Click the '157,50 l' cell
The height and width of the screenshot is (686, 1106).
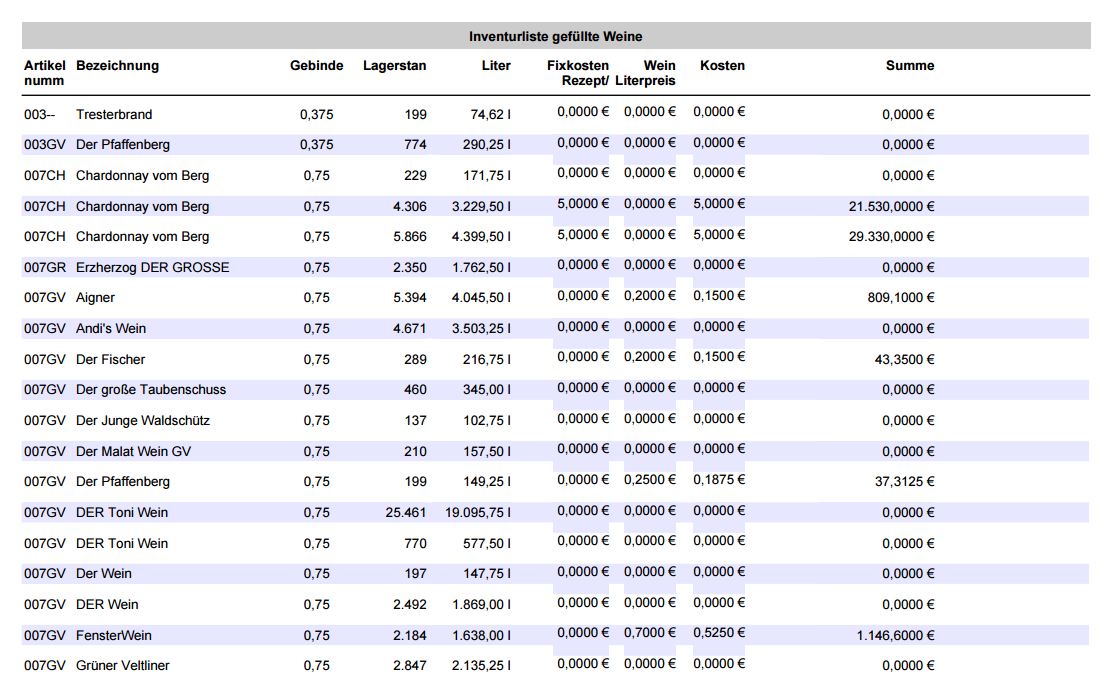tap(487, 451)
